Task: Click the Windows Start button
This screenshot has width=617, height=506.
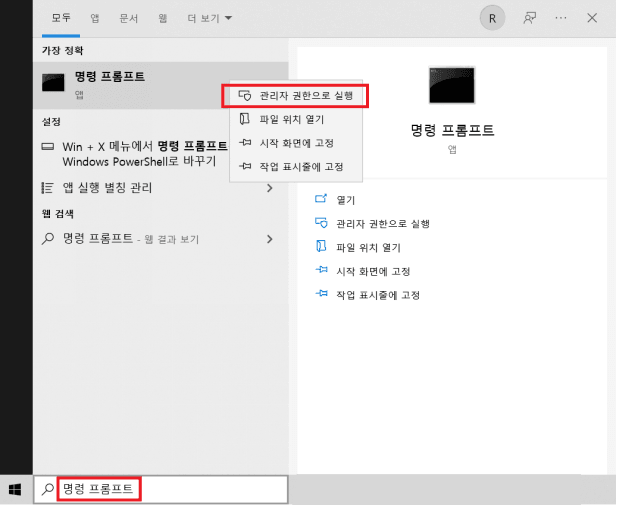Action: click(x=15, y=490)
